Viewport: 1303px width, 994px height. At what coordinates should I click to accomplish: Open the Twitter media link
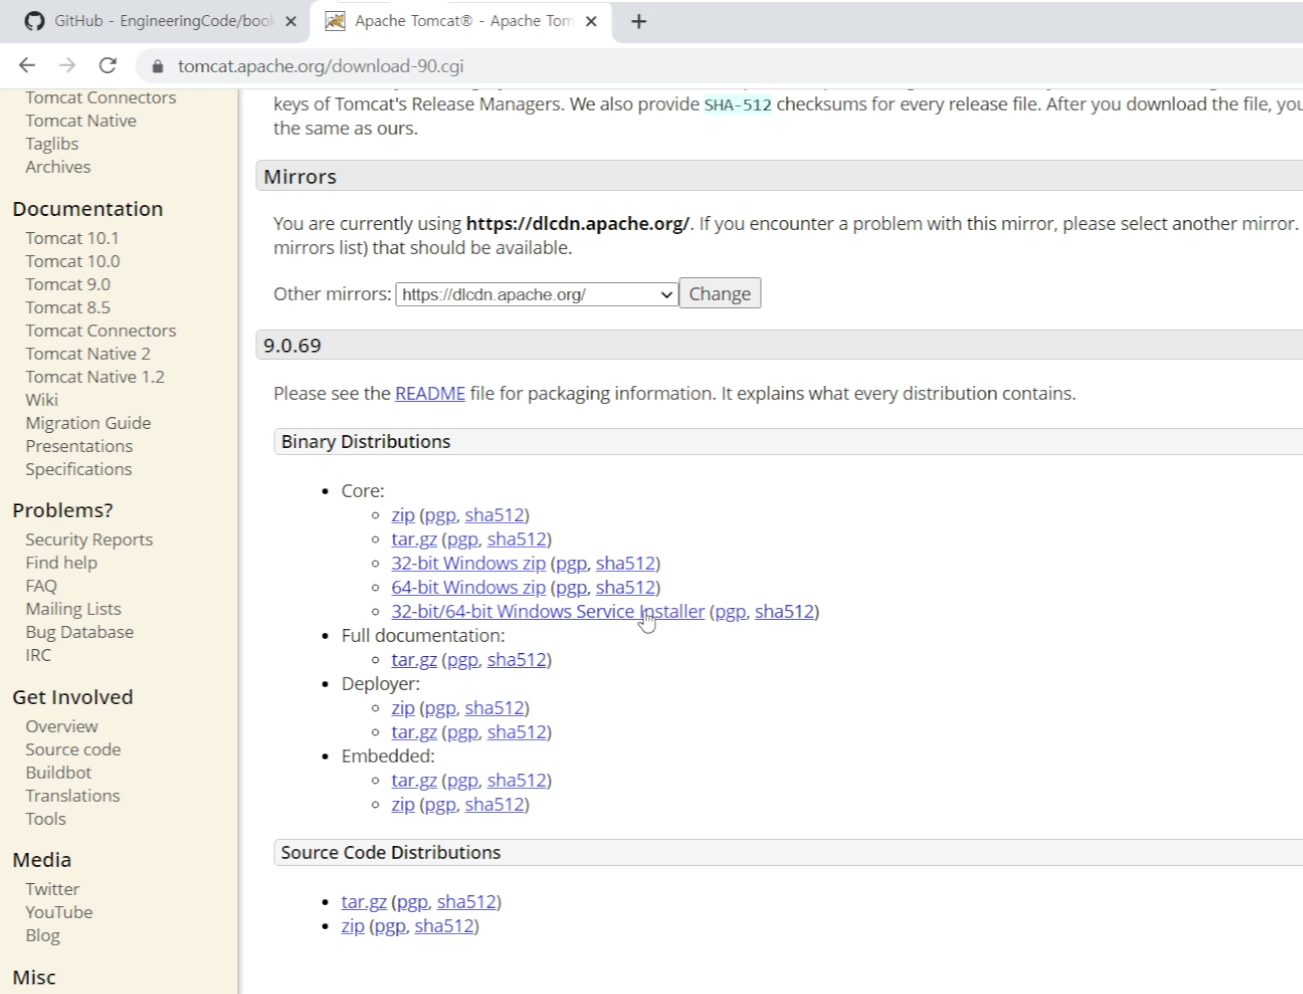(x=52, y=889)
